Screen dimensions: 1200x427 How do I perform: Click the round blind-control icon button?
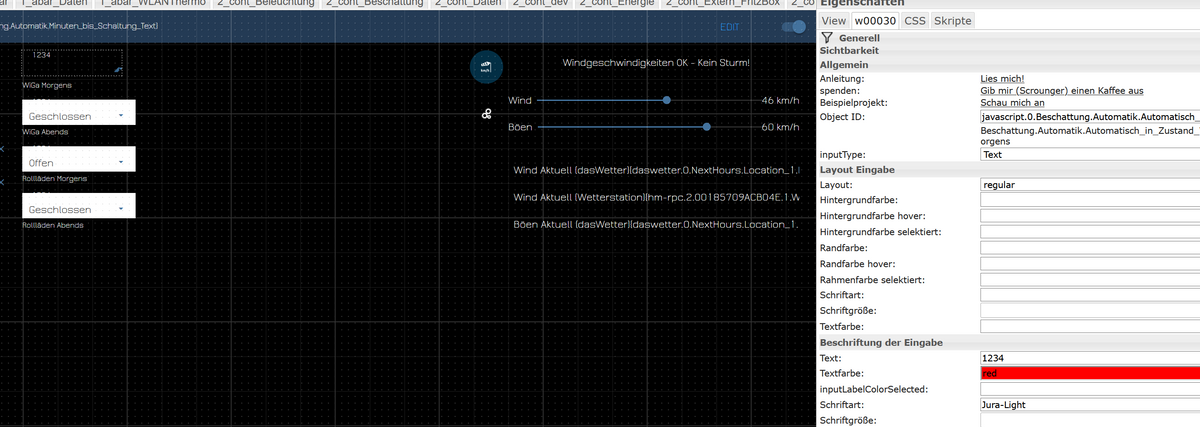486,66
